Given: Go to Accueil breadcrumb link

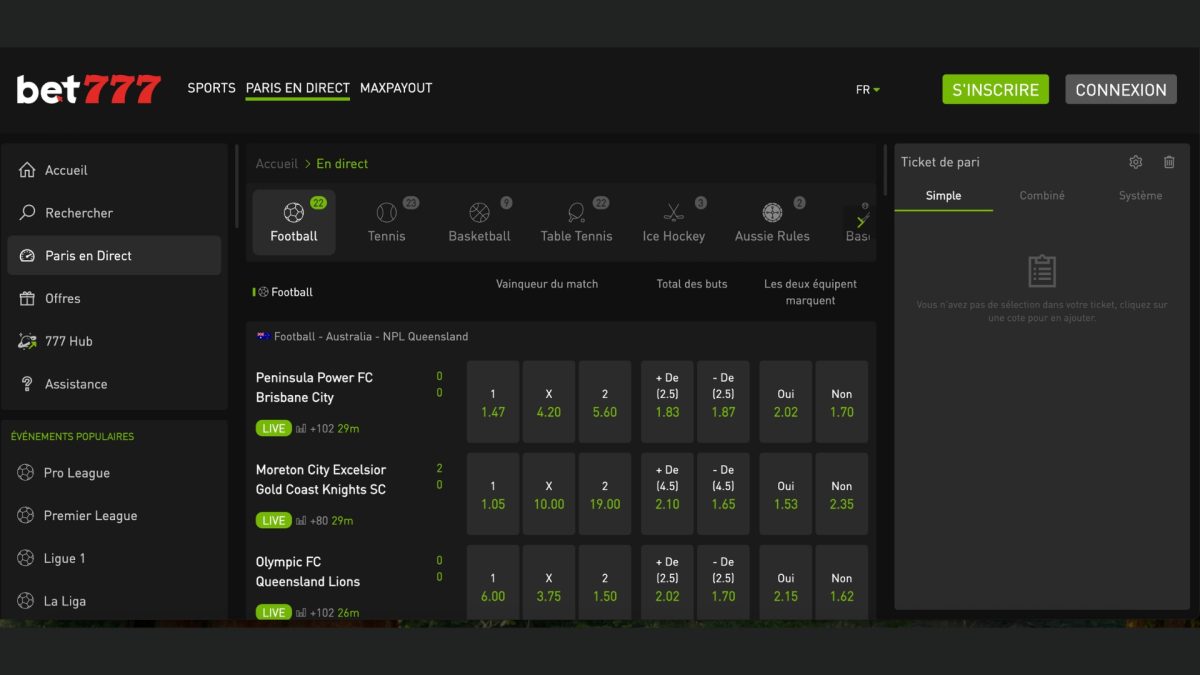Looking at the screenshot, I should 277,163.
